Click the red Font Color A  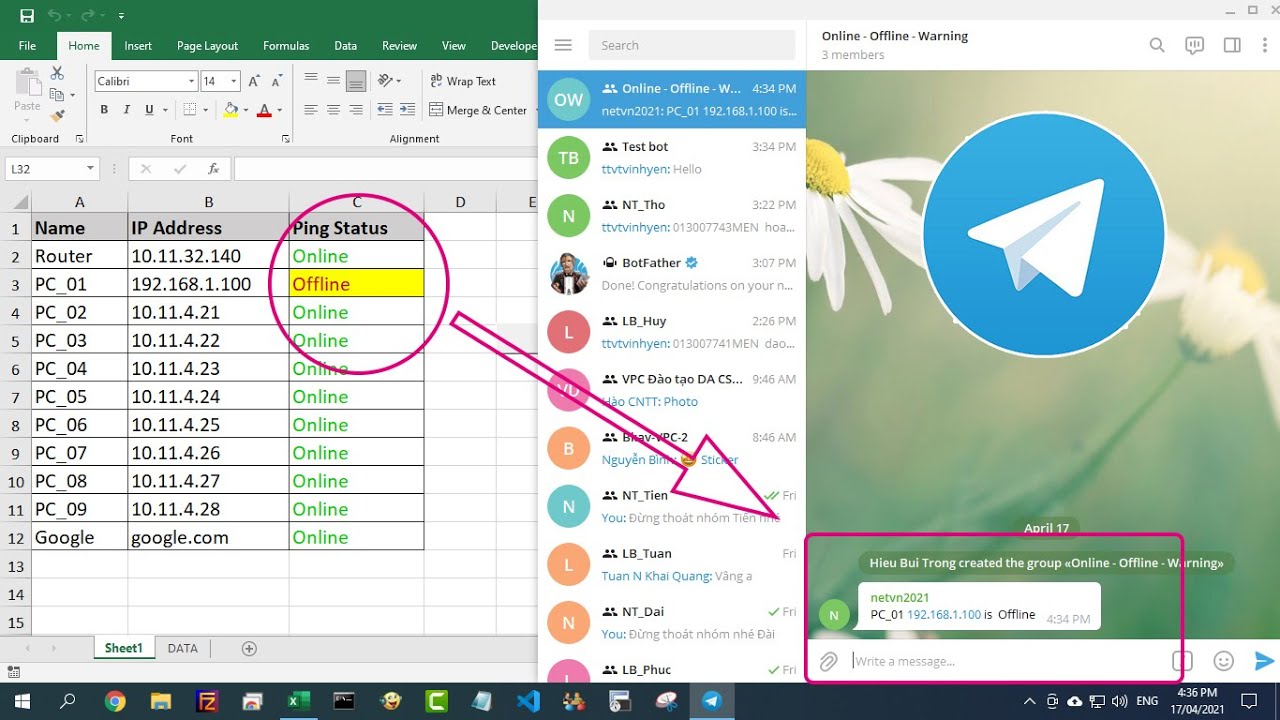[x=264, y=110]
